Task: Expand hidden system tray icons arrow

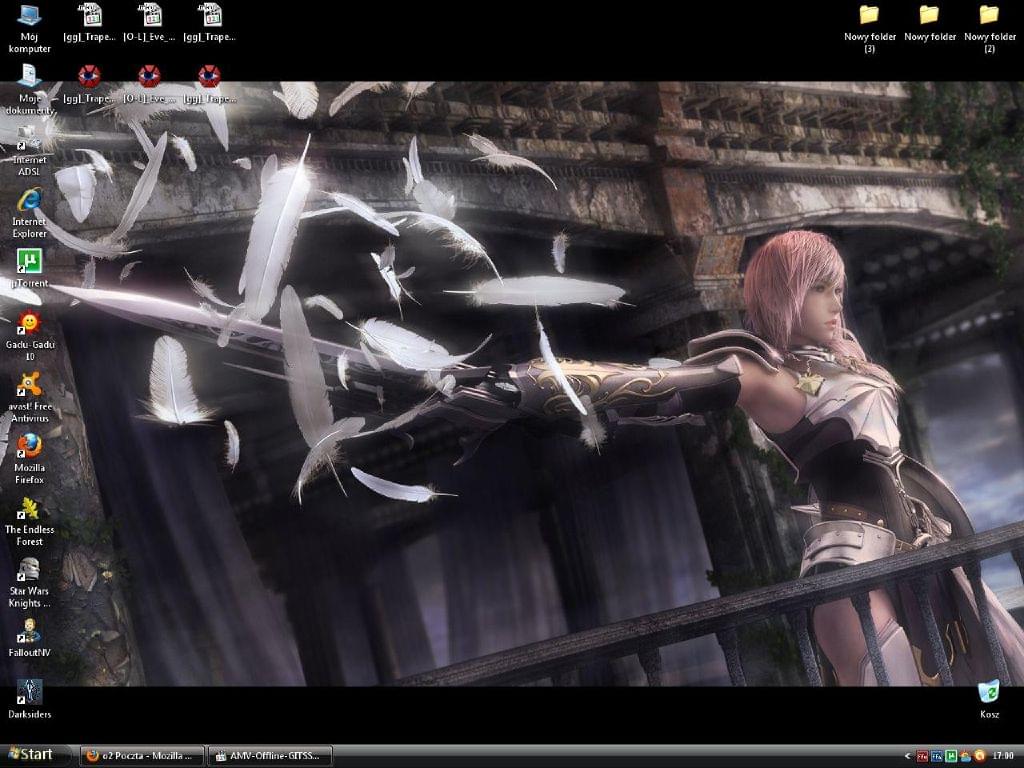Action: pos(906,756)
